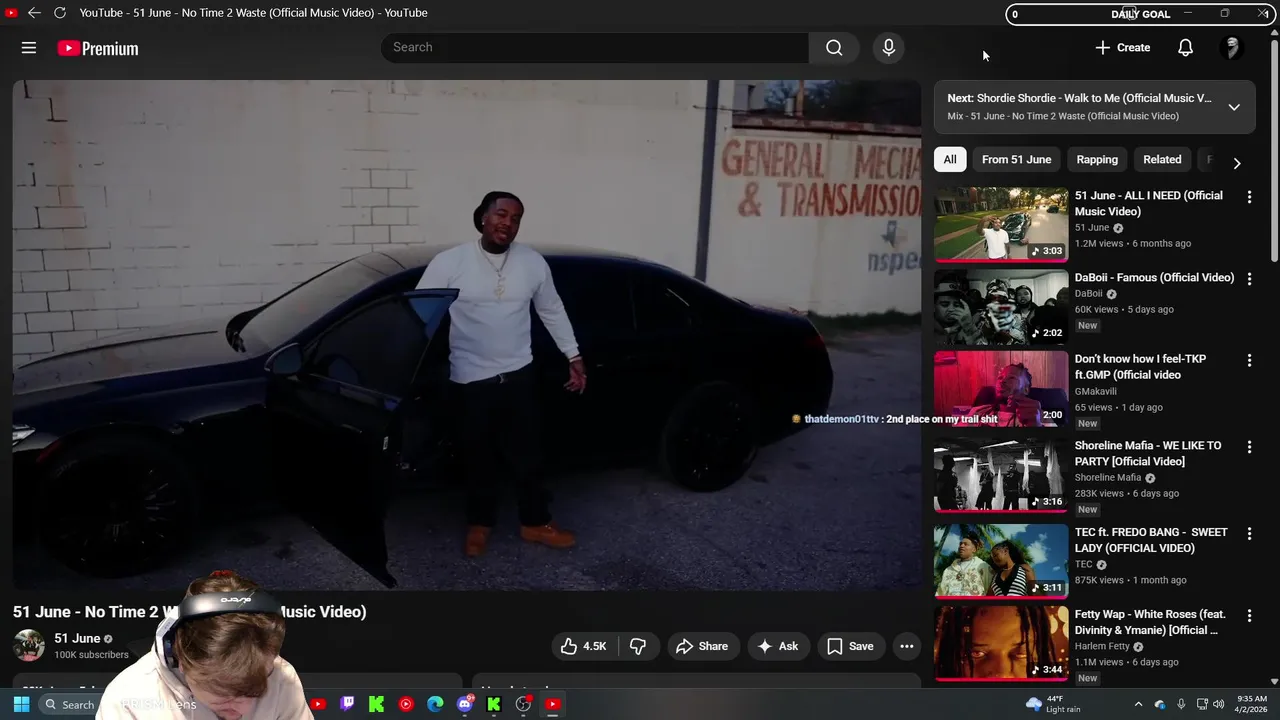This screenshot has height=720, width=1280.
Task: Click the Share button
Action: (x=702, y=646)
